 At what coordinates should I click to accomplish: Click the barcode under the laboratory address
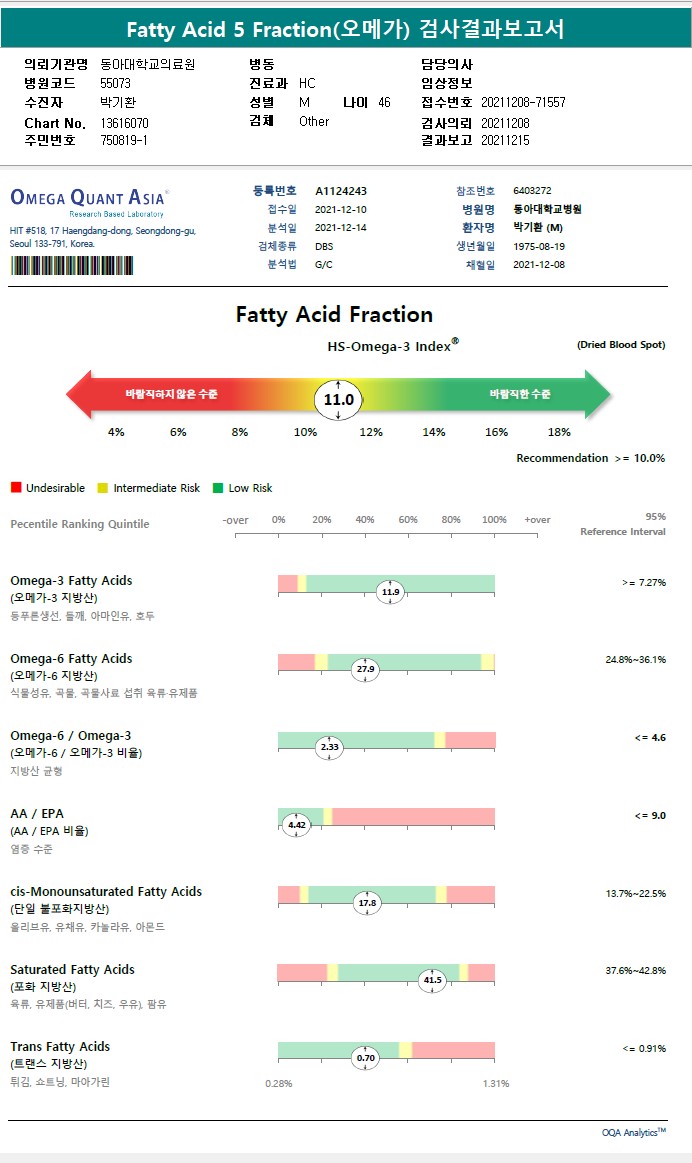click(x=71, y=265)
